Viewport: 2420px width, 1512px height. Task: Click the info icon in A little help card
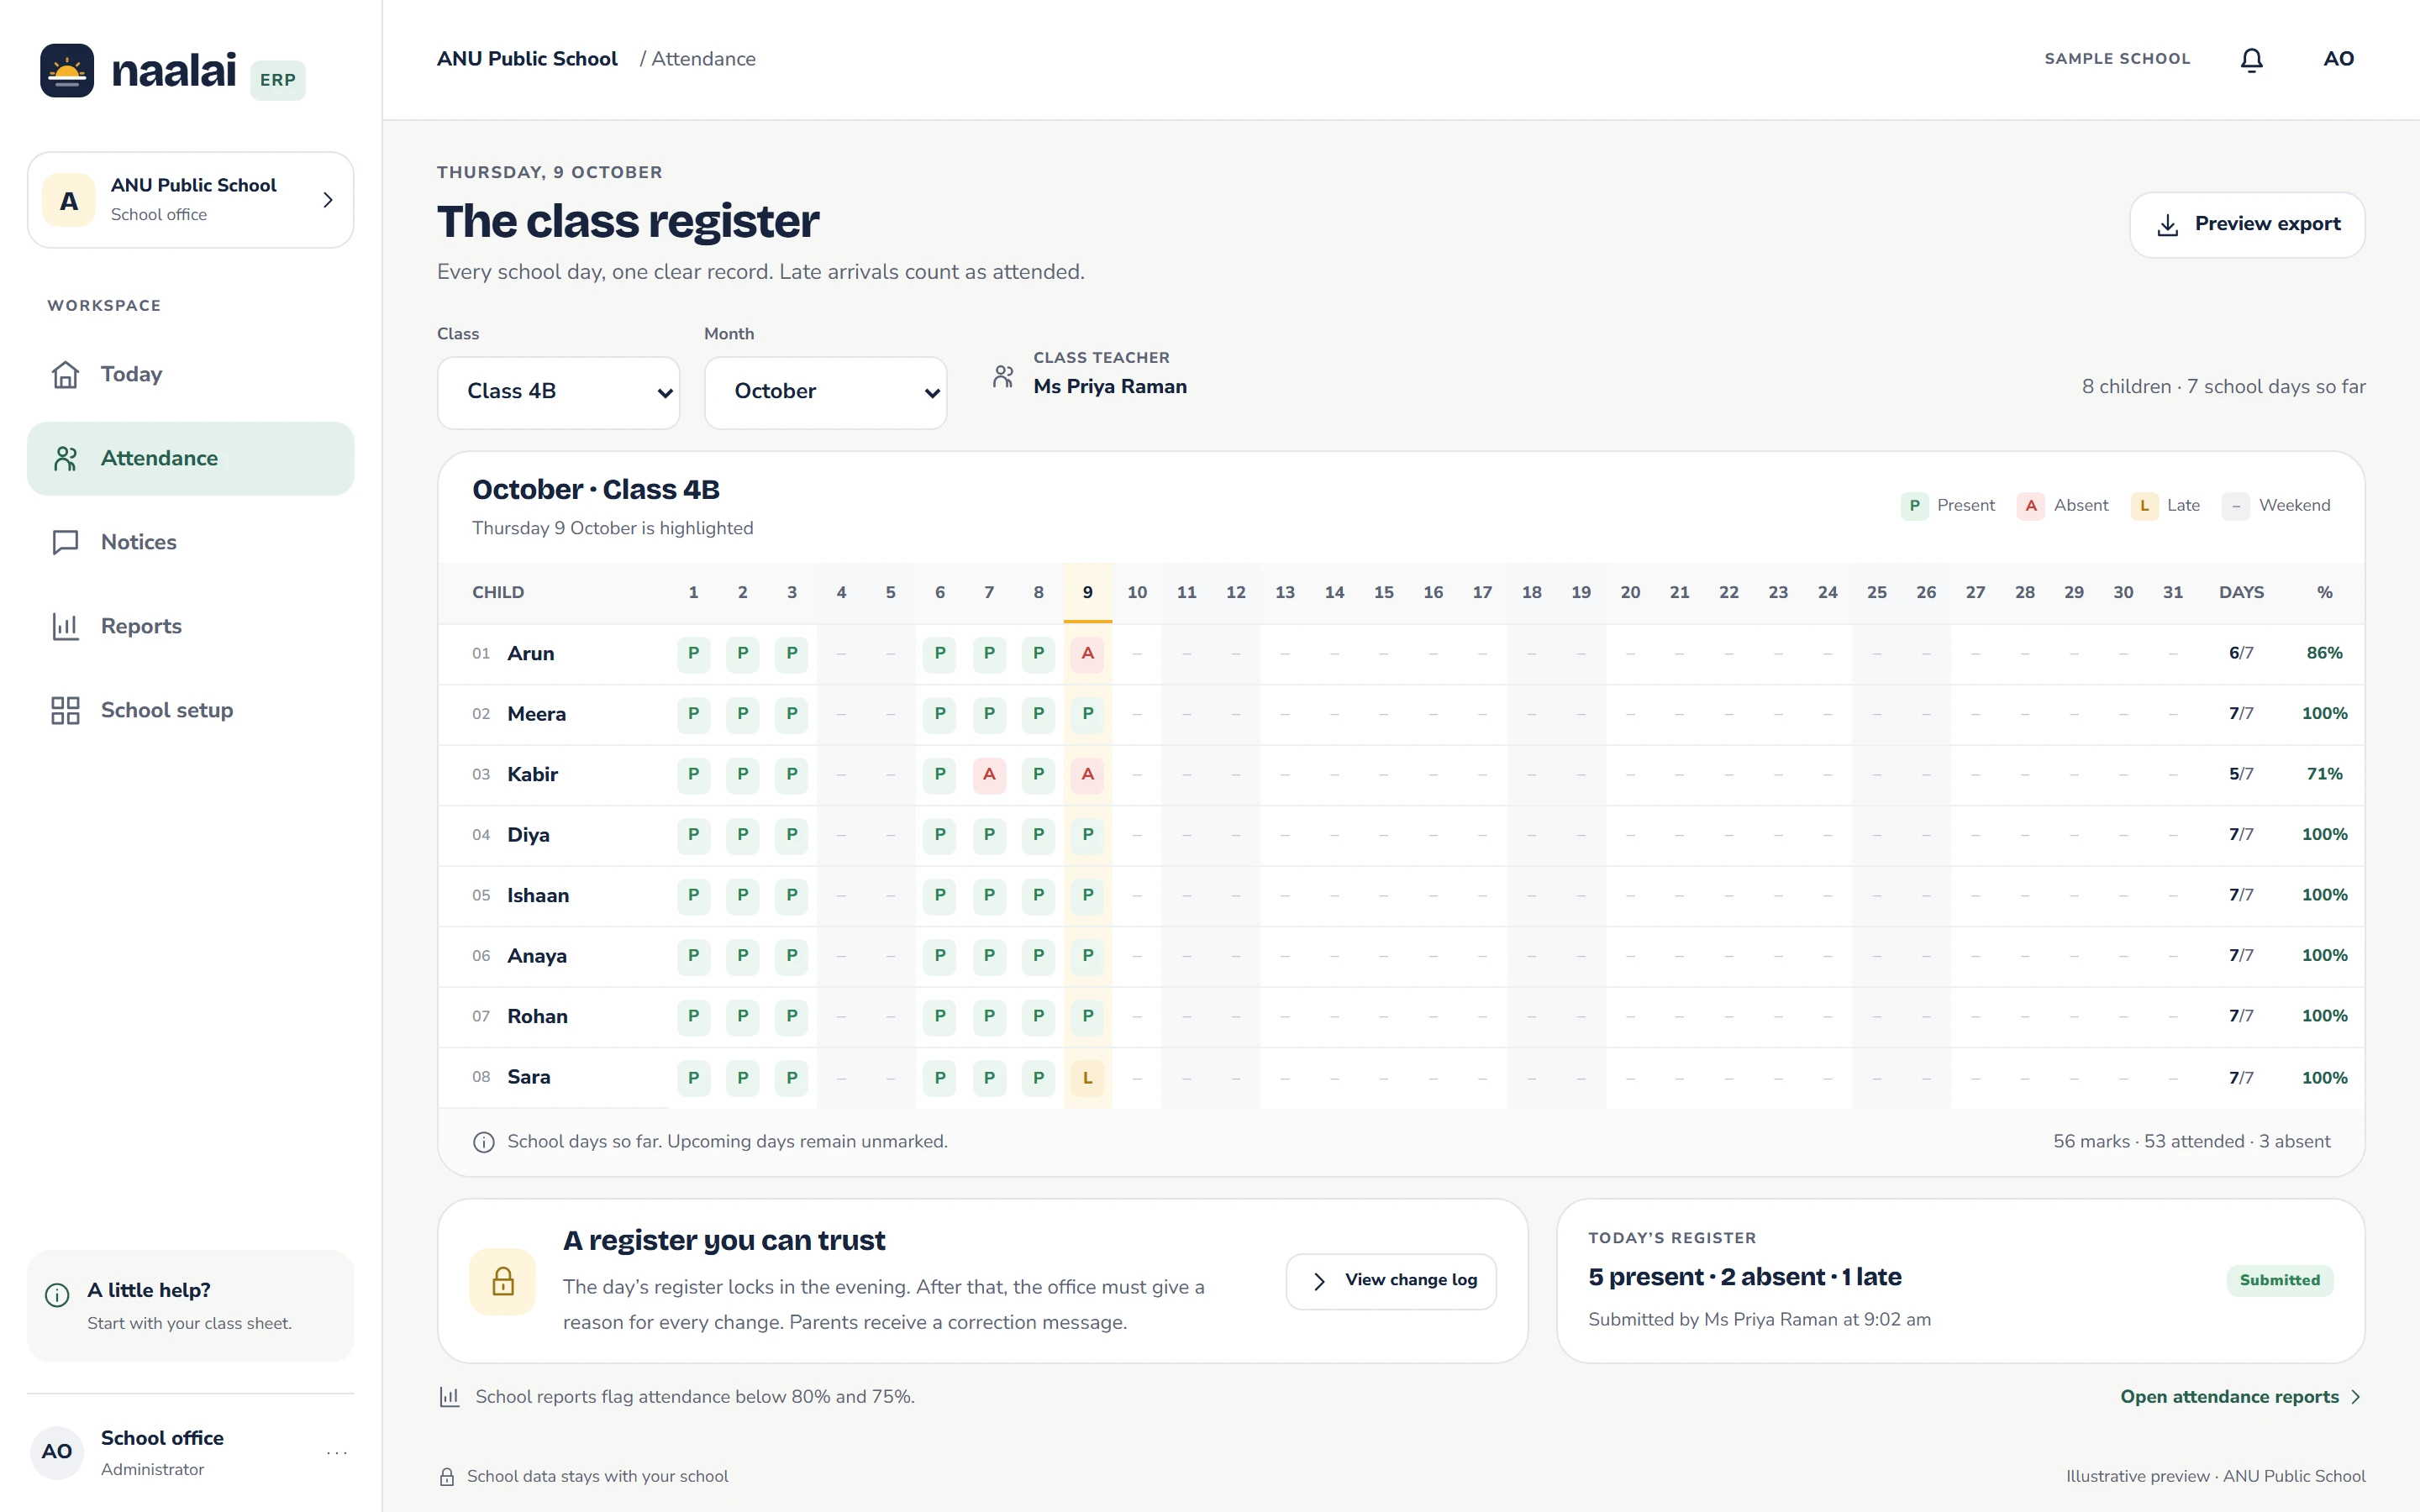(x=57, y=1295)
